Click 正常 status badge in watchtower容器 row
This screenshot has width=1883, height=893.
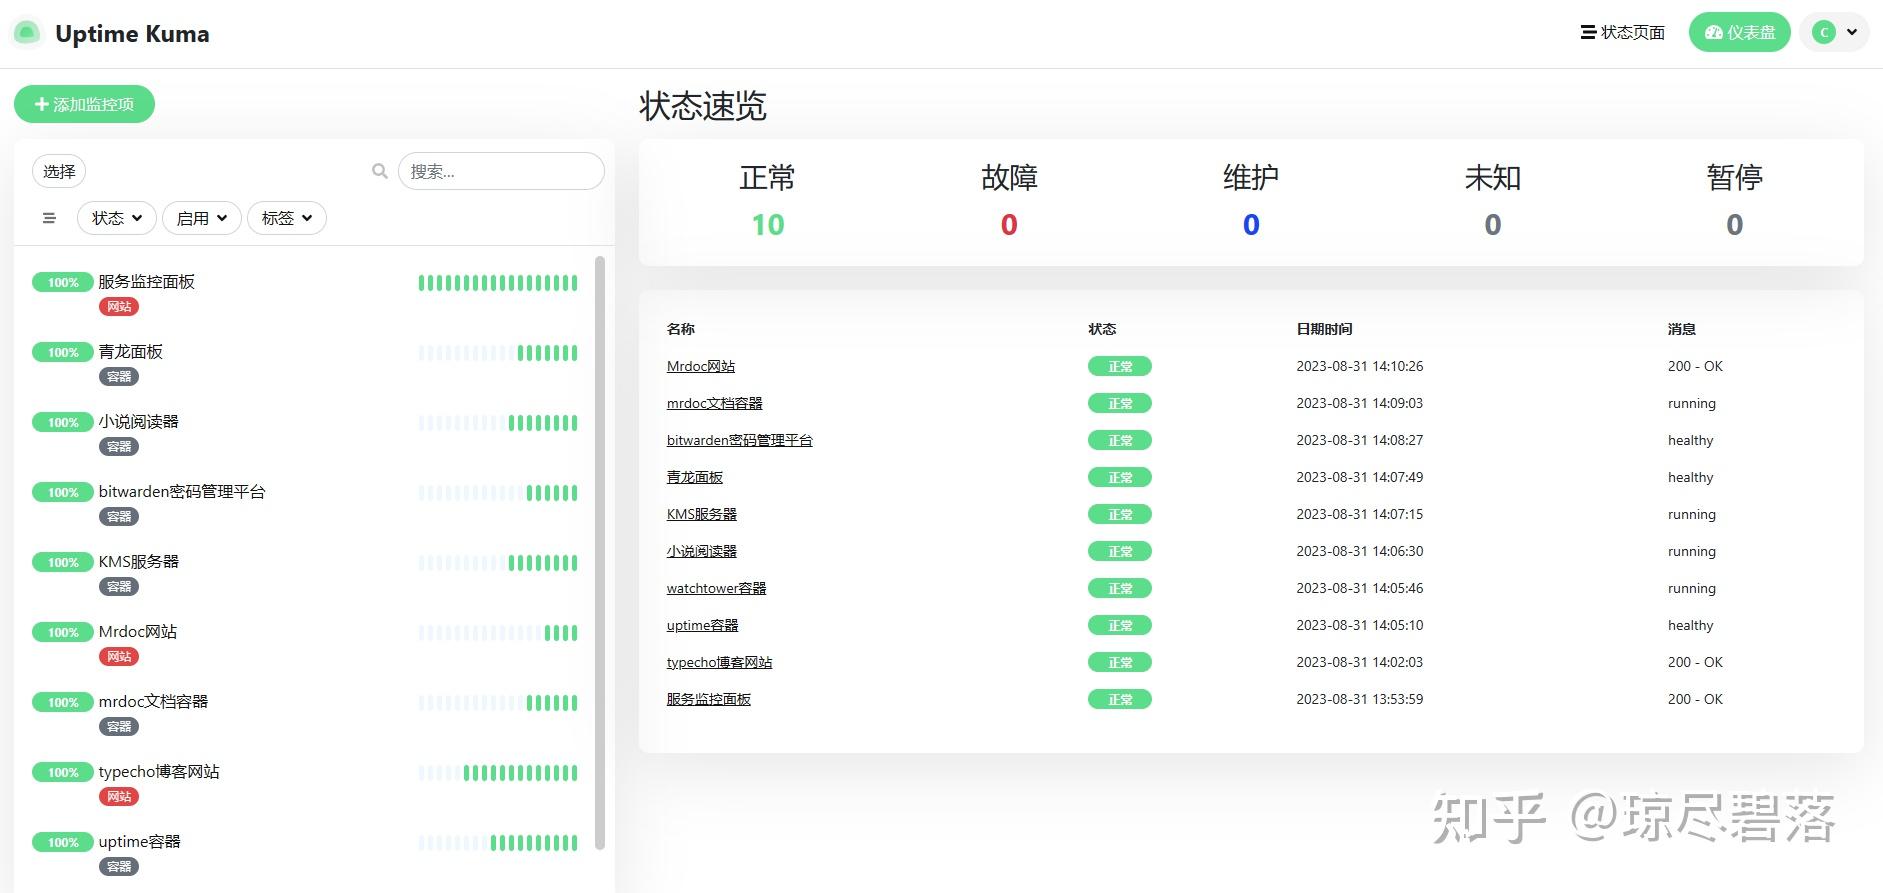pos(1120,588)
